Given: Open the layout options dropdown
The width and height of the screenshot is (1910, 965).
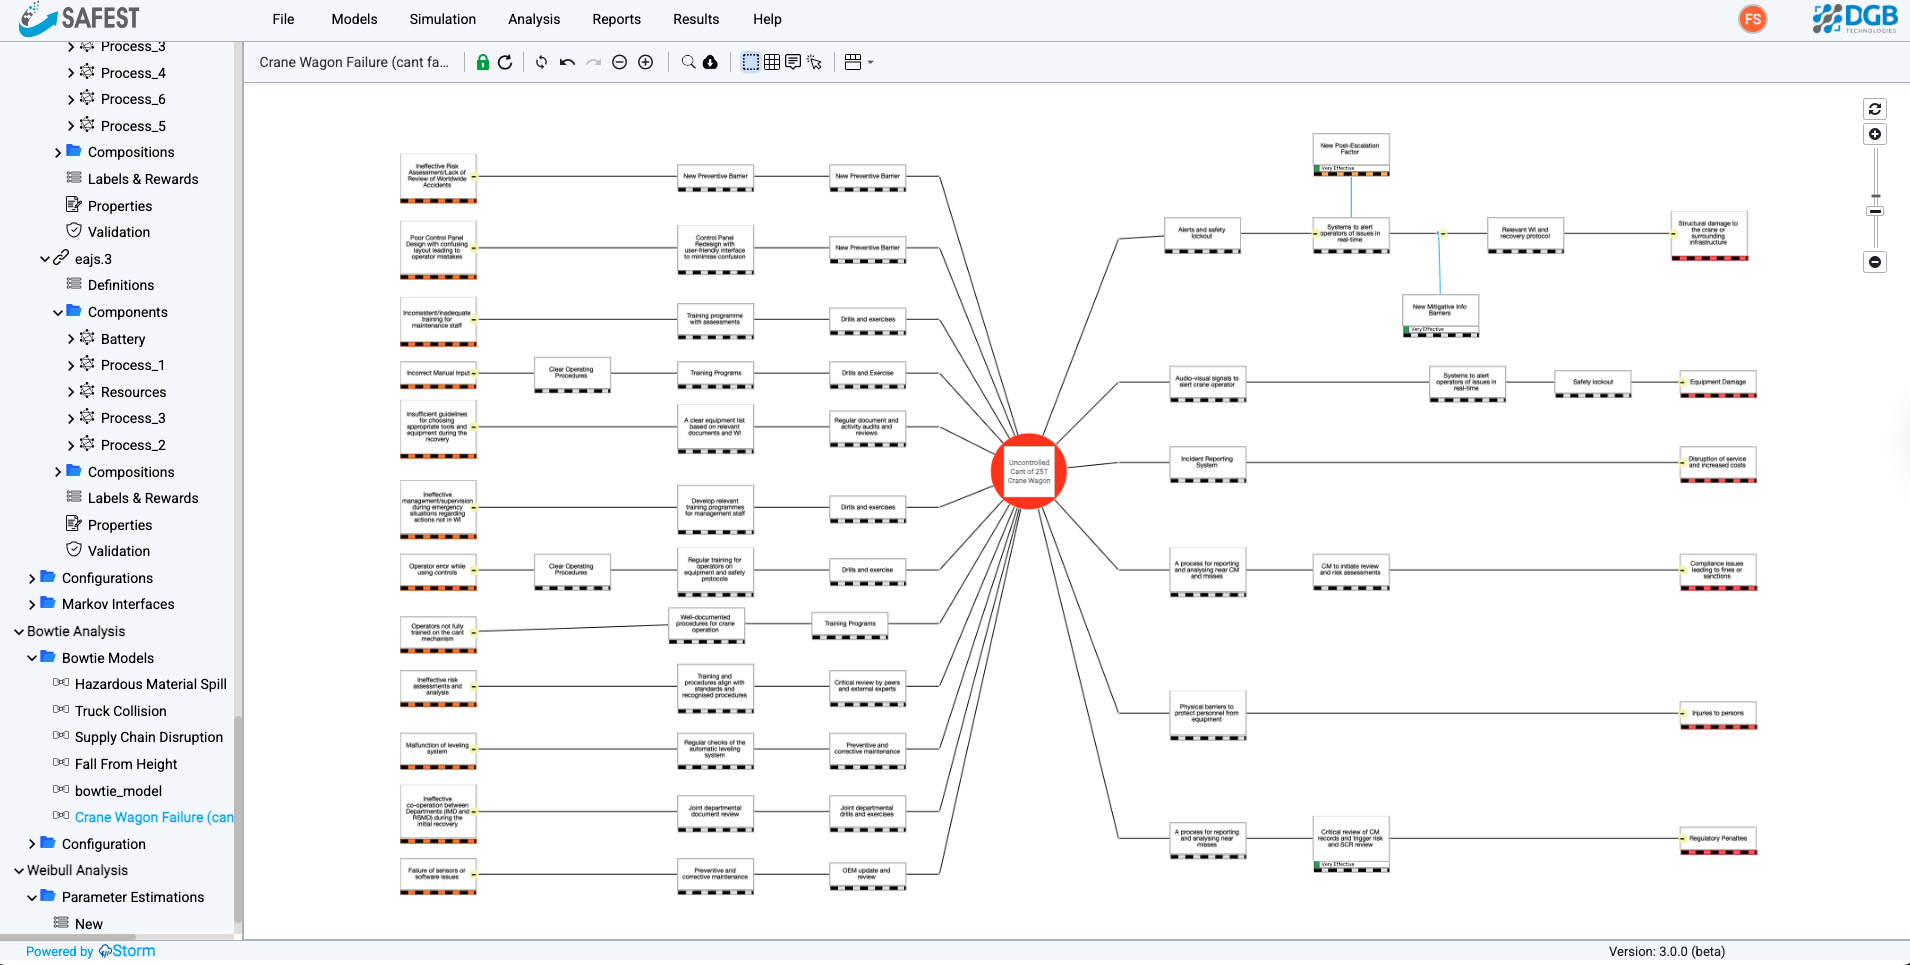Looking at the screenshot, I should pos(857,62).
